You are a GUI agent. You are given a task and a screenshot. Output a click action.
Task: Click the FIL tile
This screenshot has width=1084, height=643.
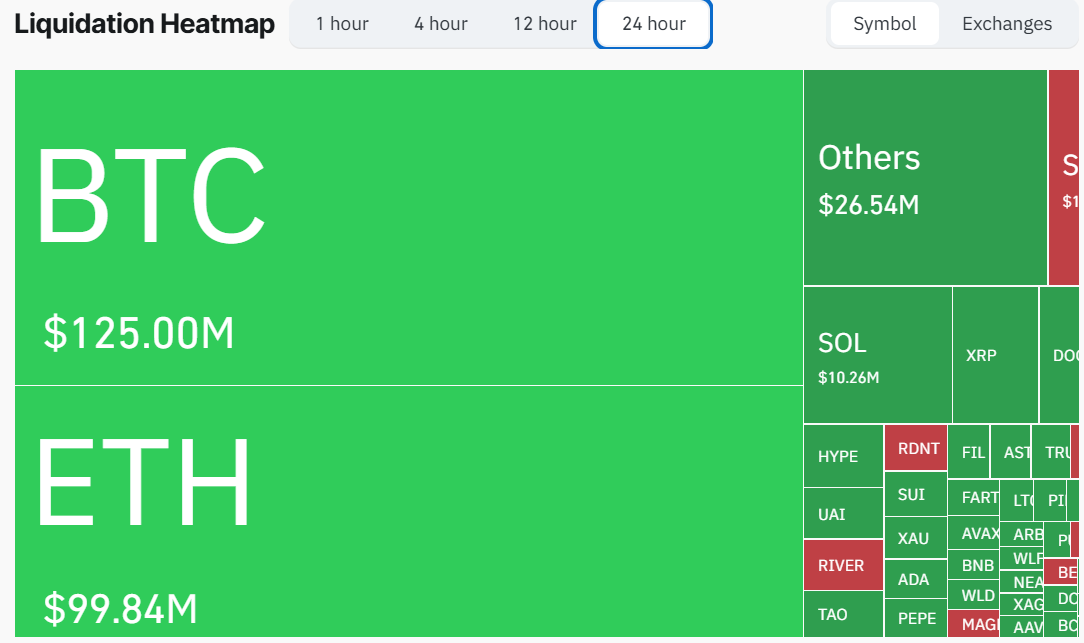(969, 450)
